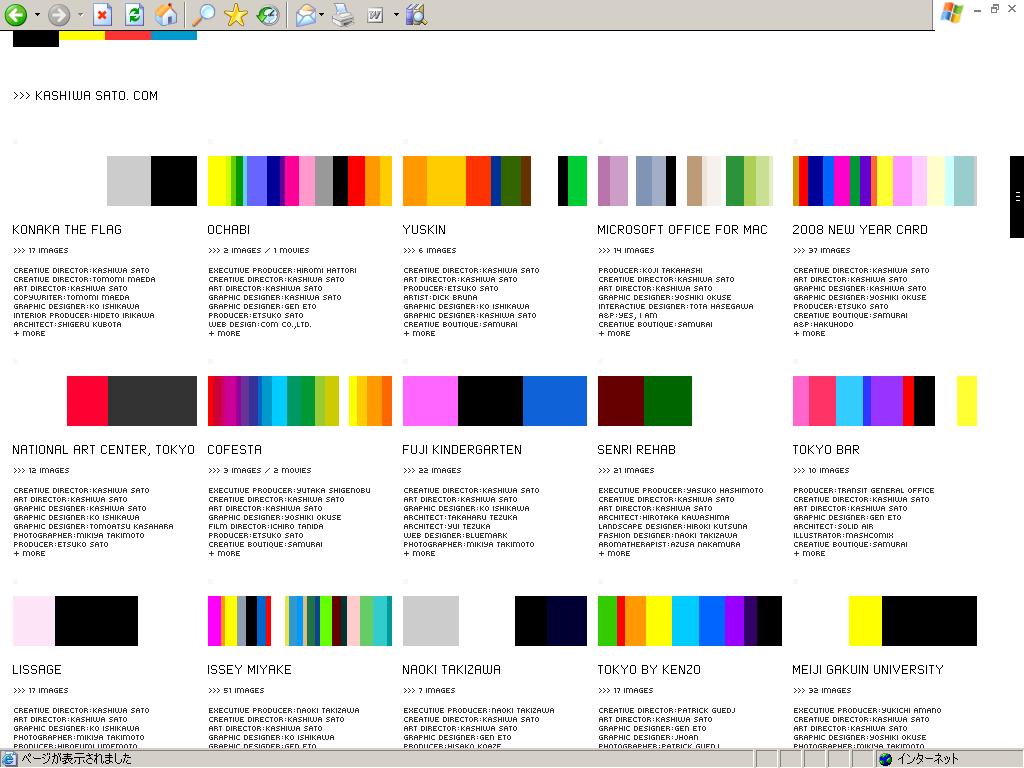
Task: Open History with the clock icon
Action: (x=267, y=14)
